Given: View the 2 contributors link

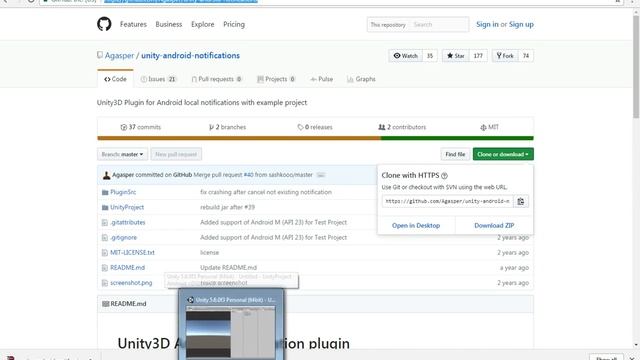Looking at the screenshot, I should (402, 127).
